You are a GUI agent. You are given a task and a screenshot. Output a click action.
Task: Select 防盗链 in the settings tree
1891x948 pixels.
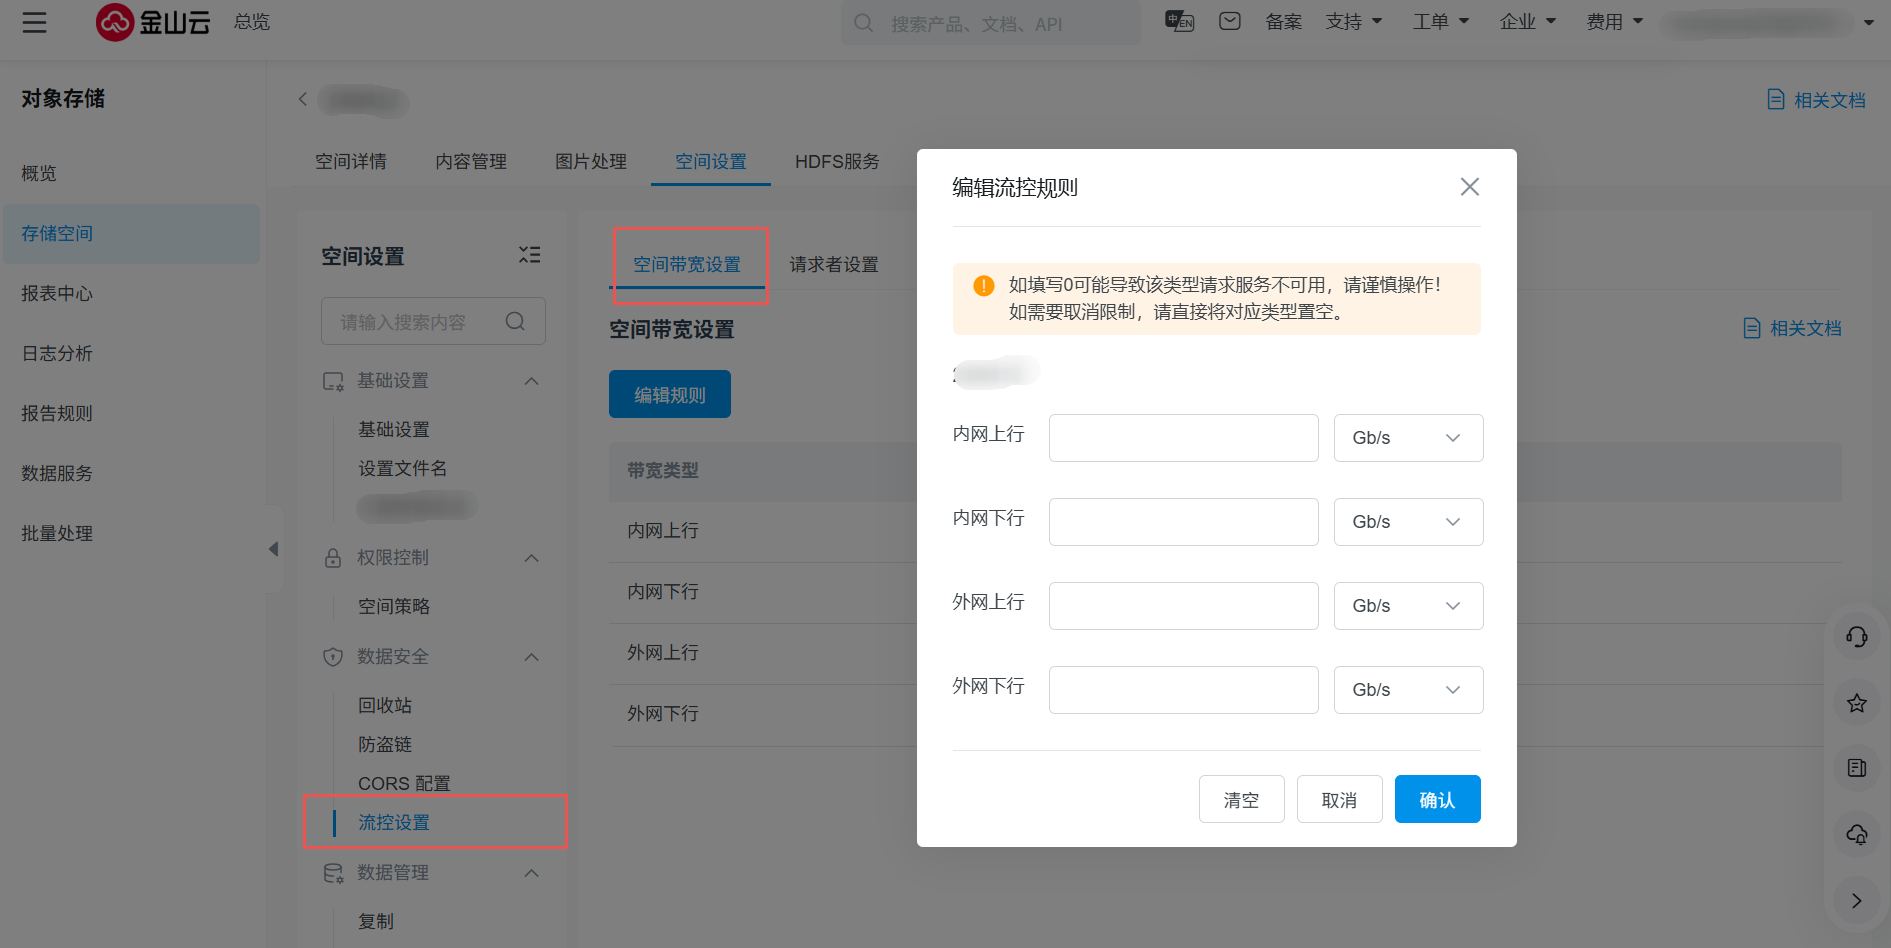tap(385, 745)
